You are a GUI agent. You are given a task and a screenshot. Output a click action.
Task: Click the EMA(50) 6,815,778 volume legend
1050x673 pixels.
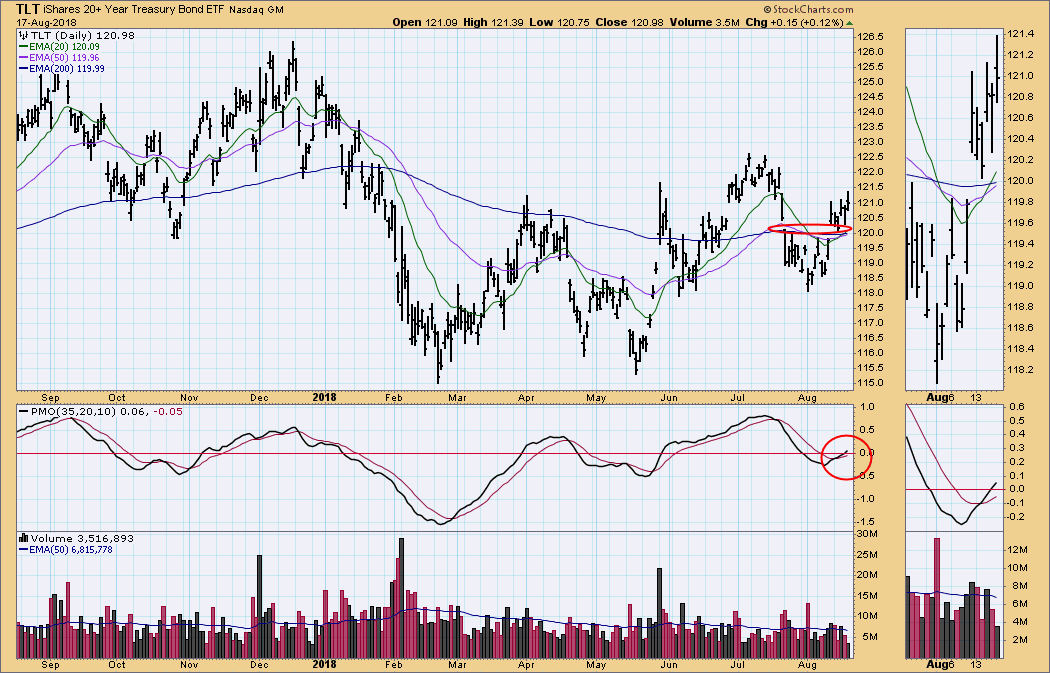pyautogui.click(x=71, y=549)
